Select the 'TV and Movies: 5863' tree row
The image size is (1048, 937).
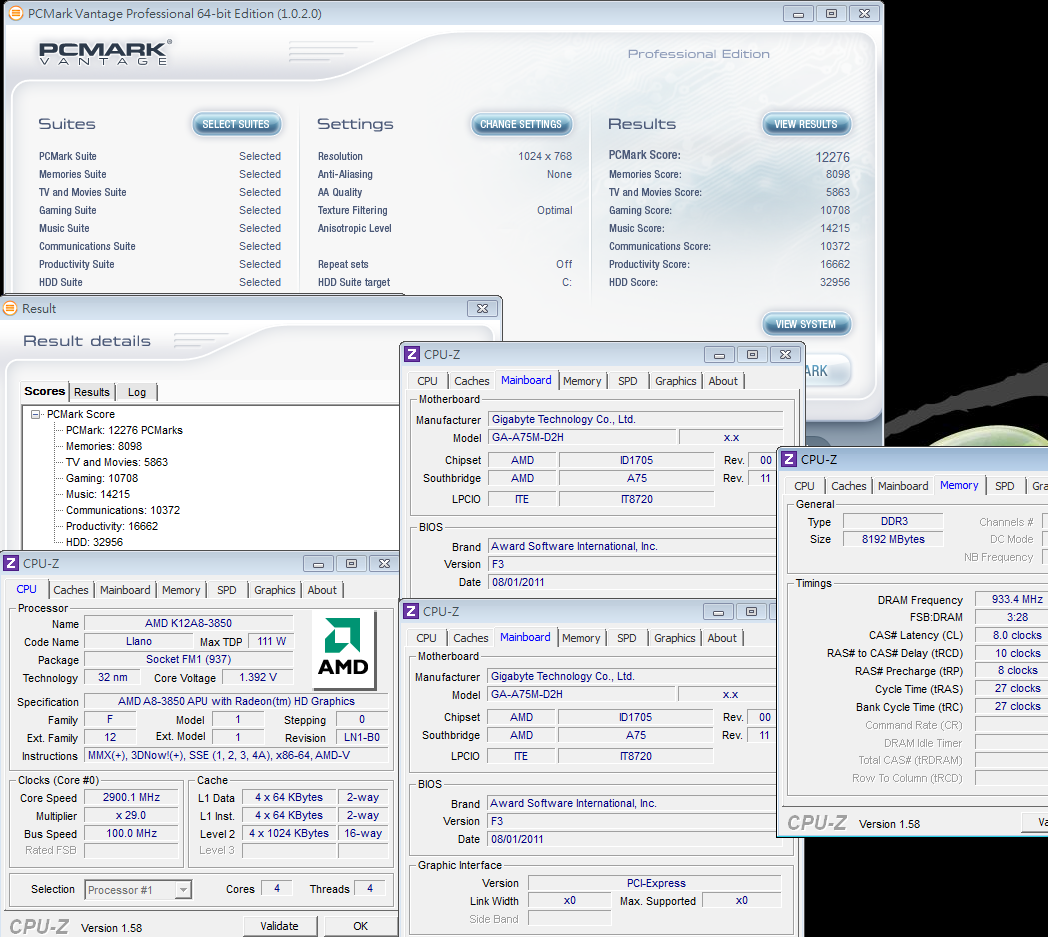(117, 462)
